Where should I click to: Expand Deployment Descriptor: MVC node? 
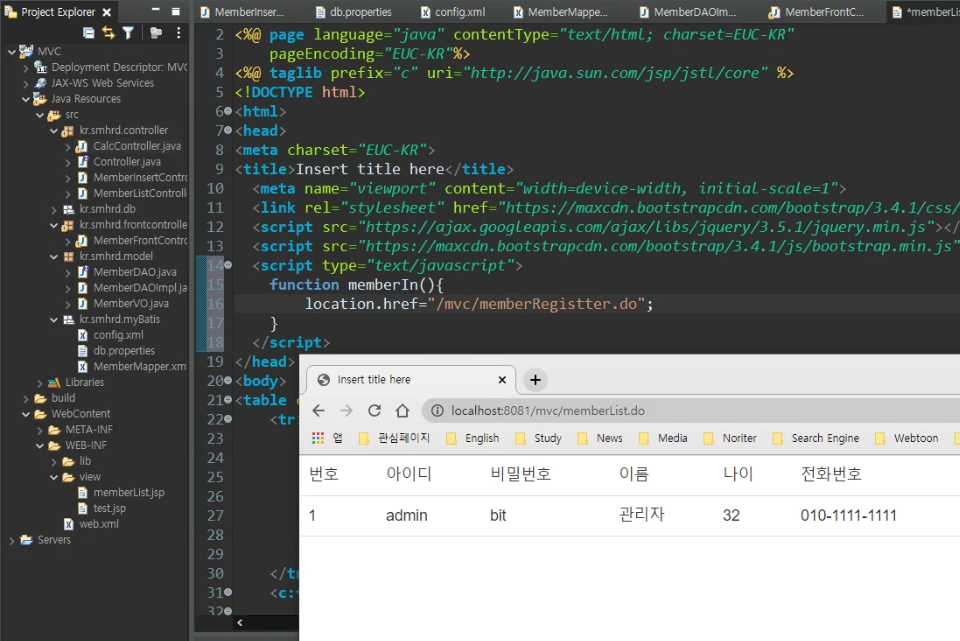(x=26, y=68)
